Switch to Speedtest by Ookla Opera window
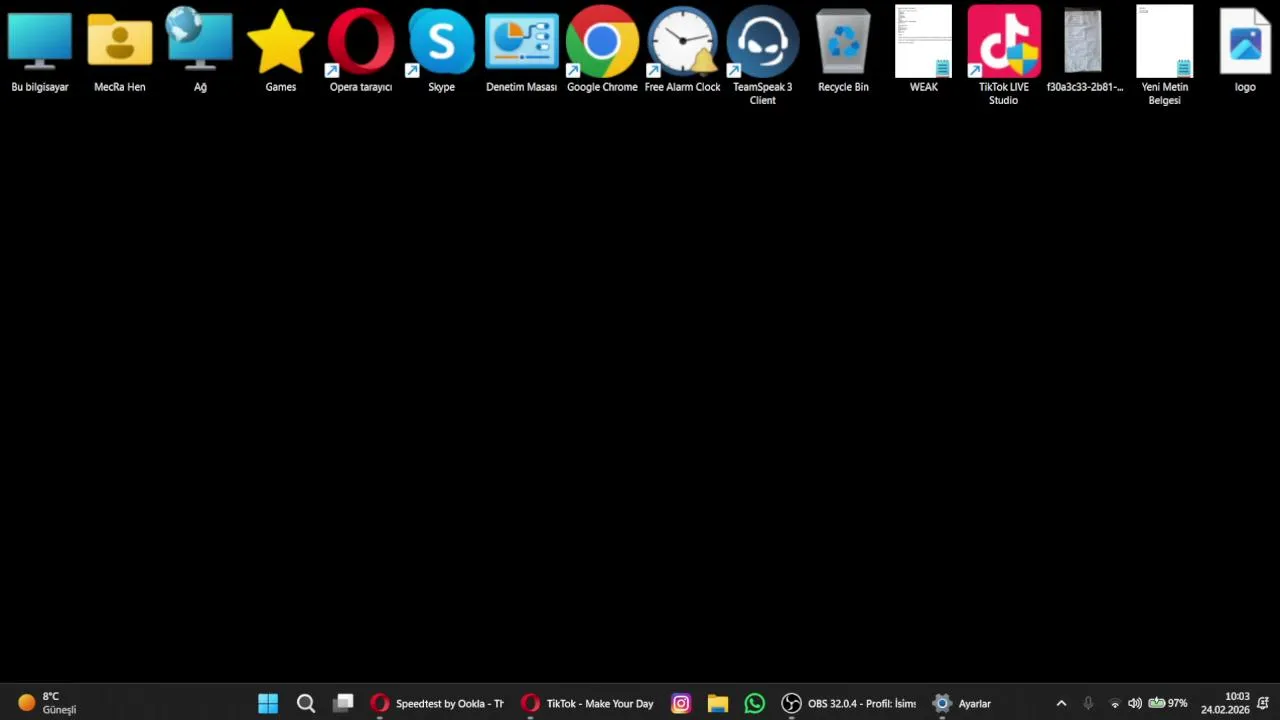Image resolution: width=1280 pixels, height=720 pixels. point(437,703)
